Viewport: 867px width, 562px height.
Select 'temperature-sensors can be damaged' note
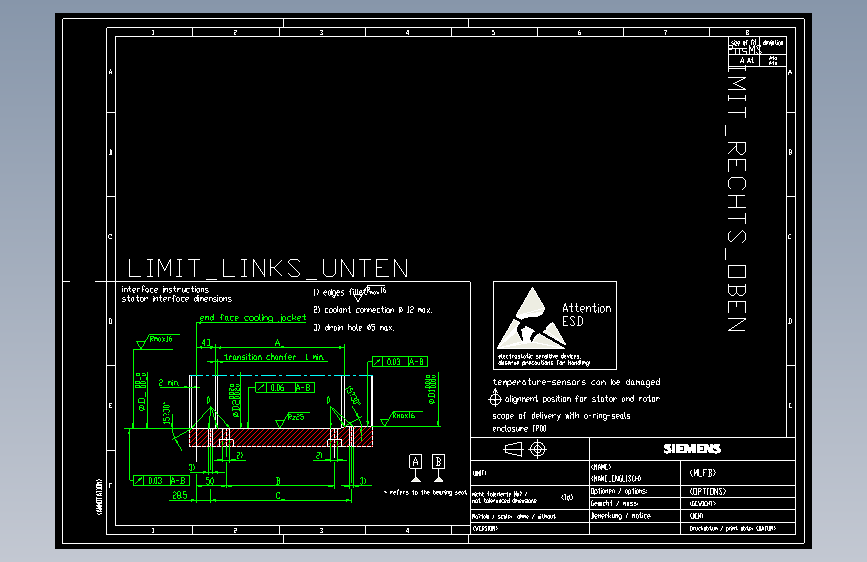[x=576, y=382]
